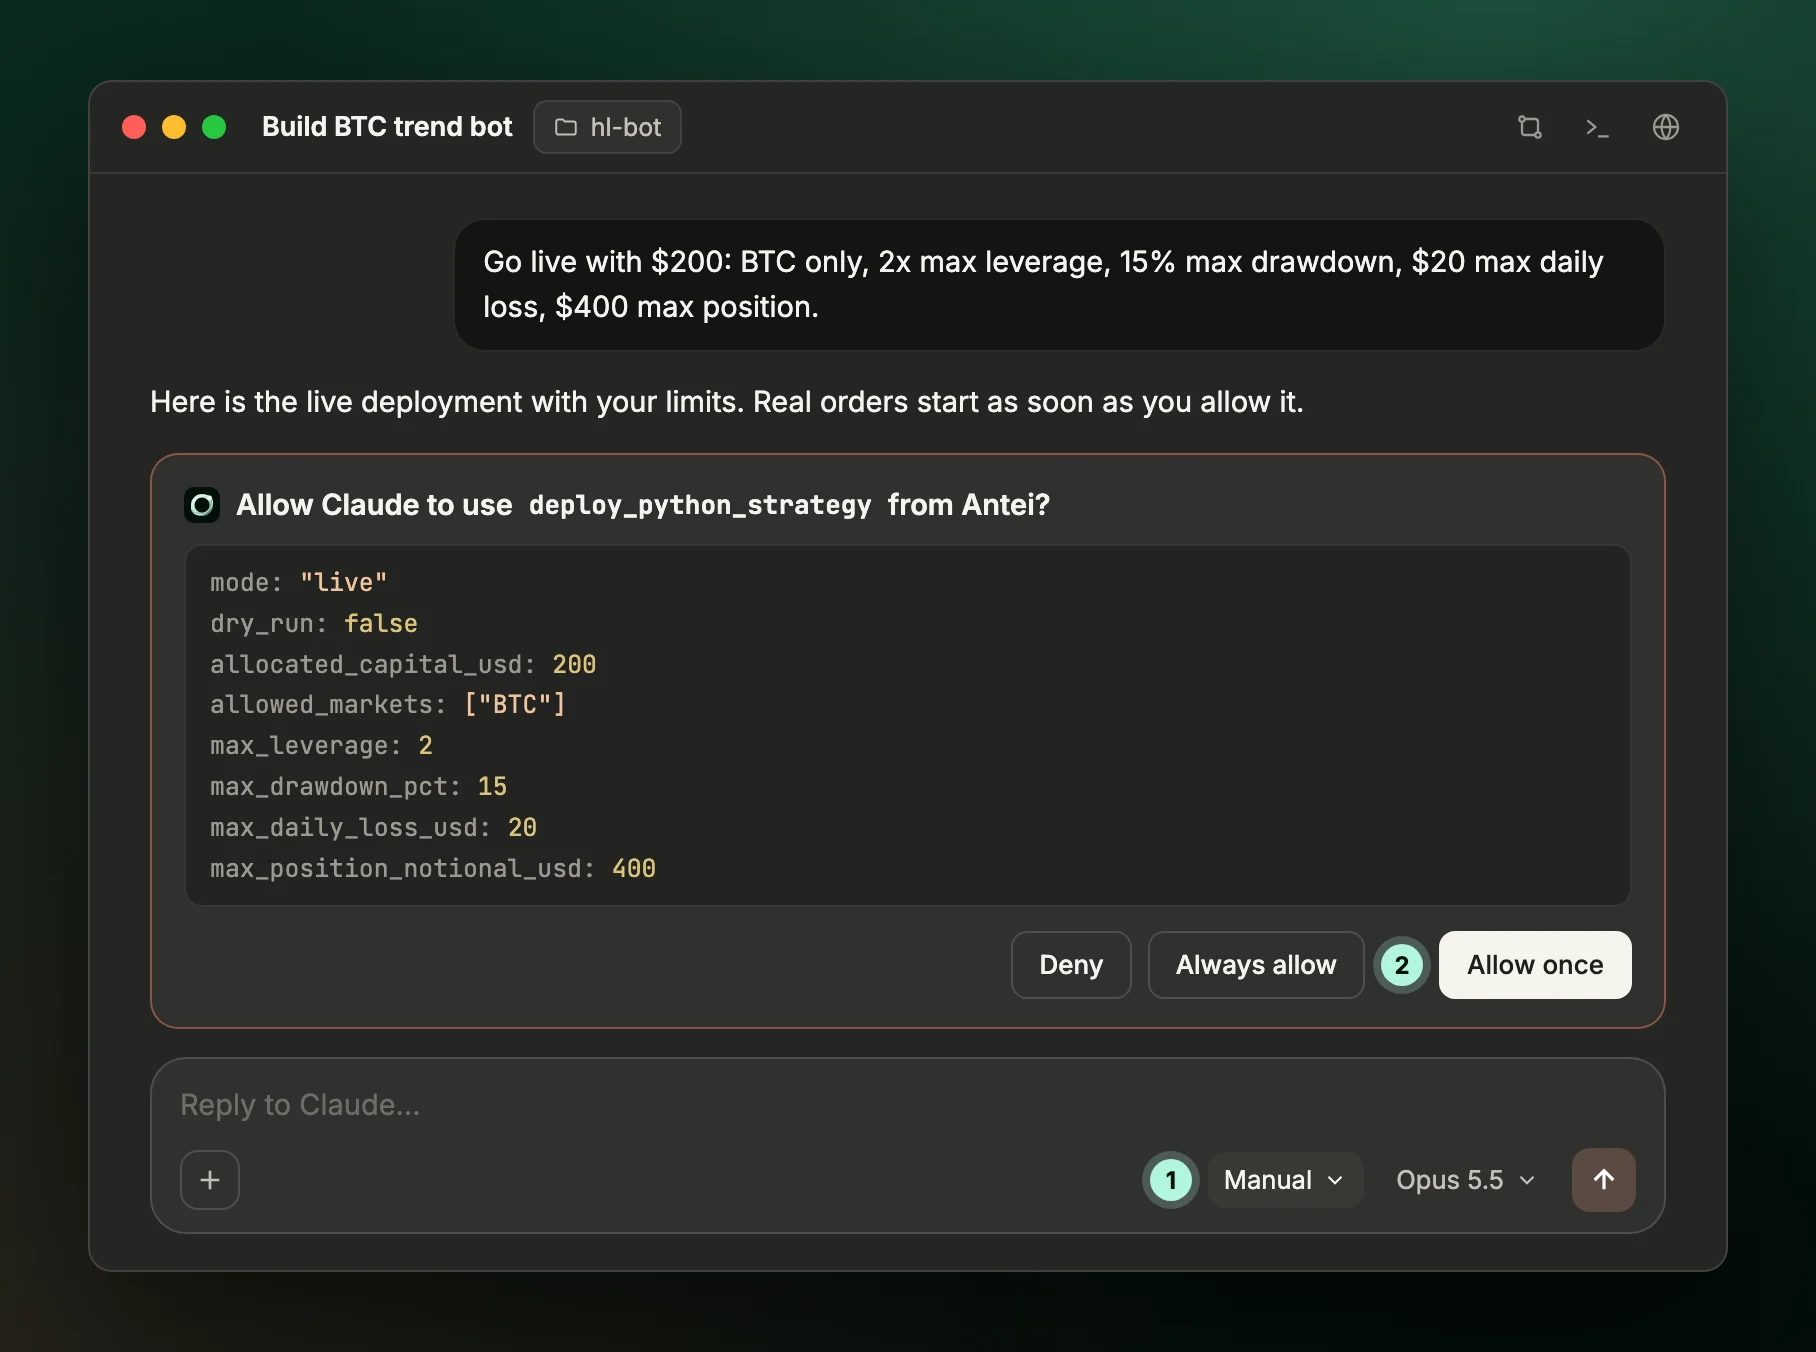1816x1352 pixels.
Task: Maximize the window with green button
Action: click(214, 127)
